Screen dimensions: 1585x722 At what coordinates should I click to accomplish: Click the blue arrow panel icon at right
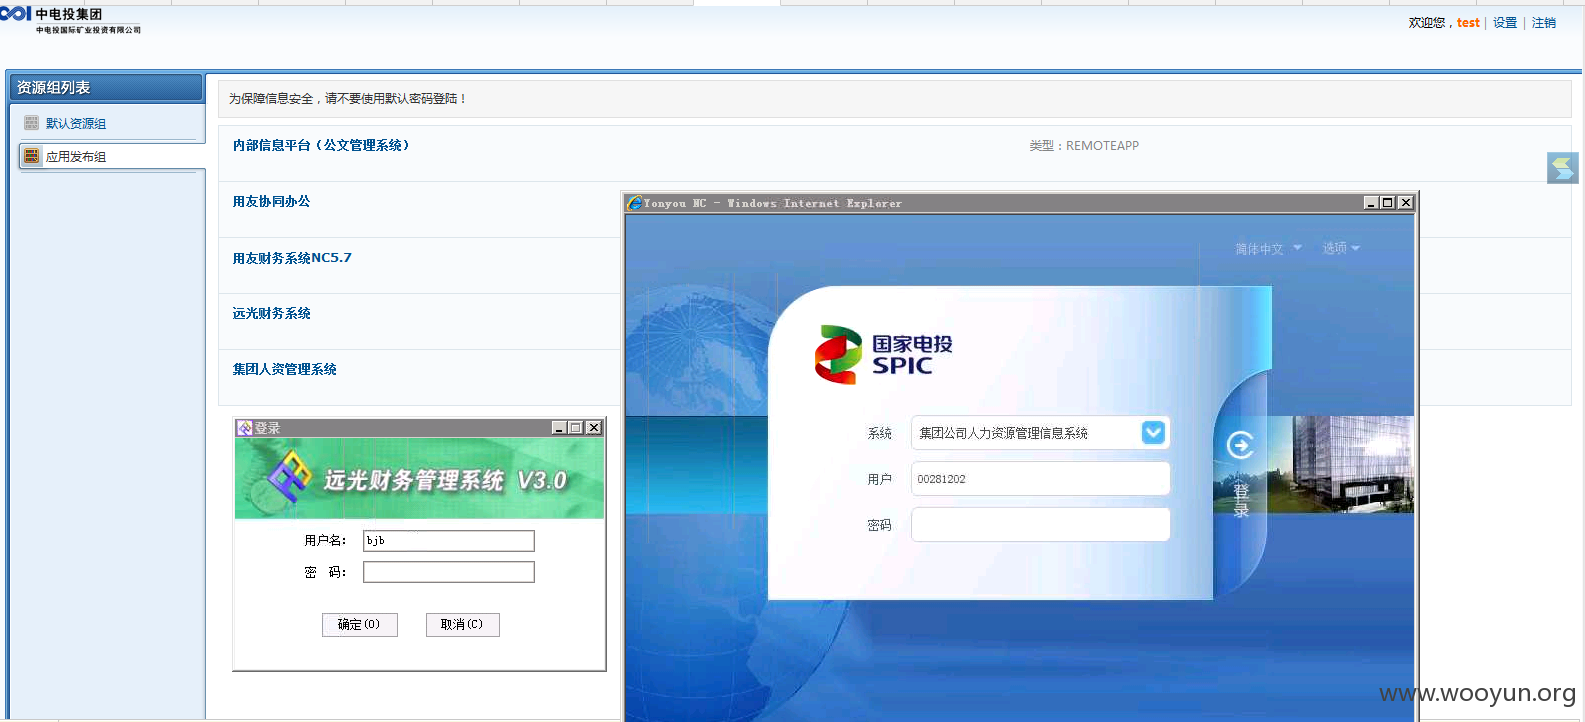(1562, 168)
